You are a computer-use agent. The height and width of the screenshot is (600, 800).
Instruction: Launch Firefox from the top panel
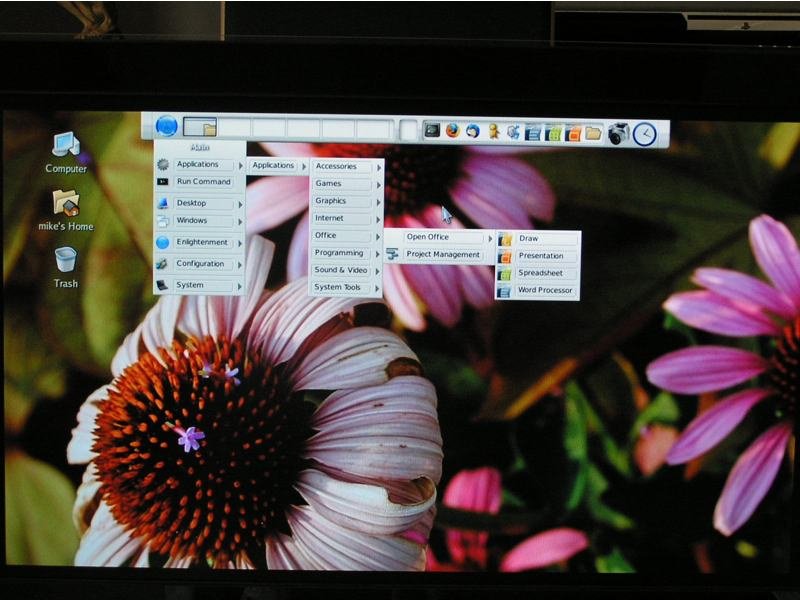(x=452, y=130)
